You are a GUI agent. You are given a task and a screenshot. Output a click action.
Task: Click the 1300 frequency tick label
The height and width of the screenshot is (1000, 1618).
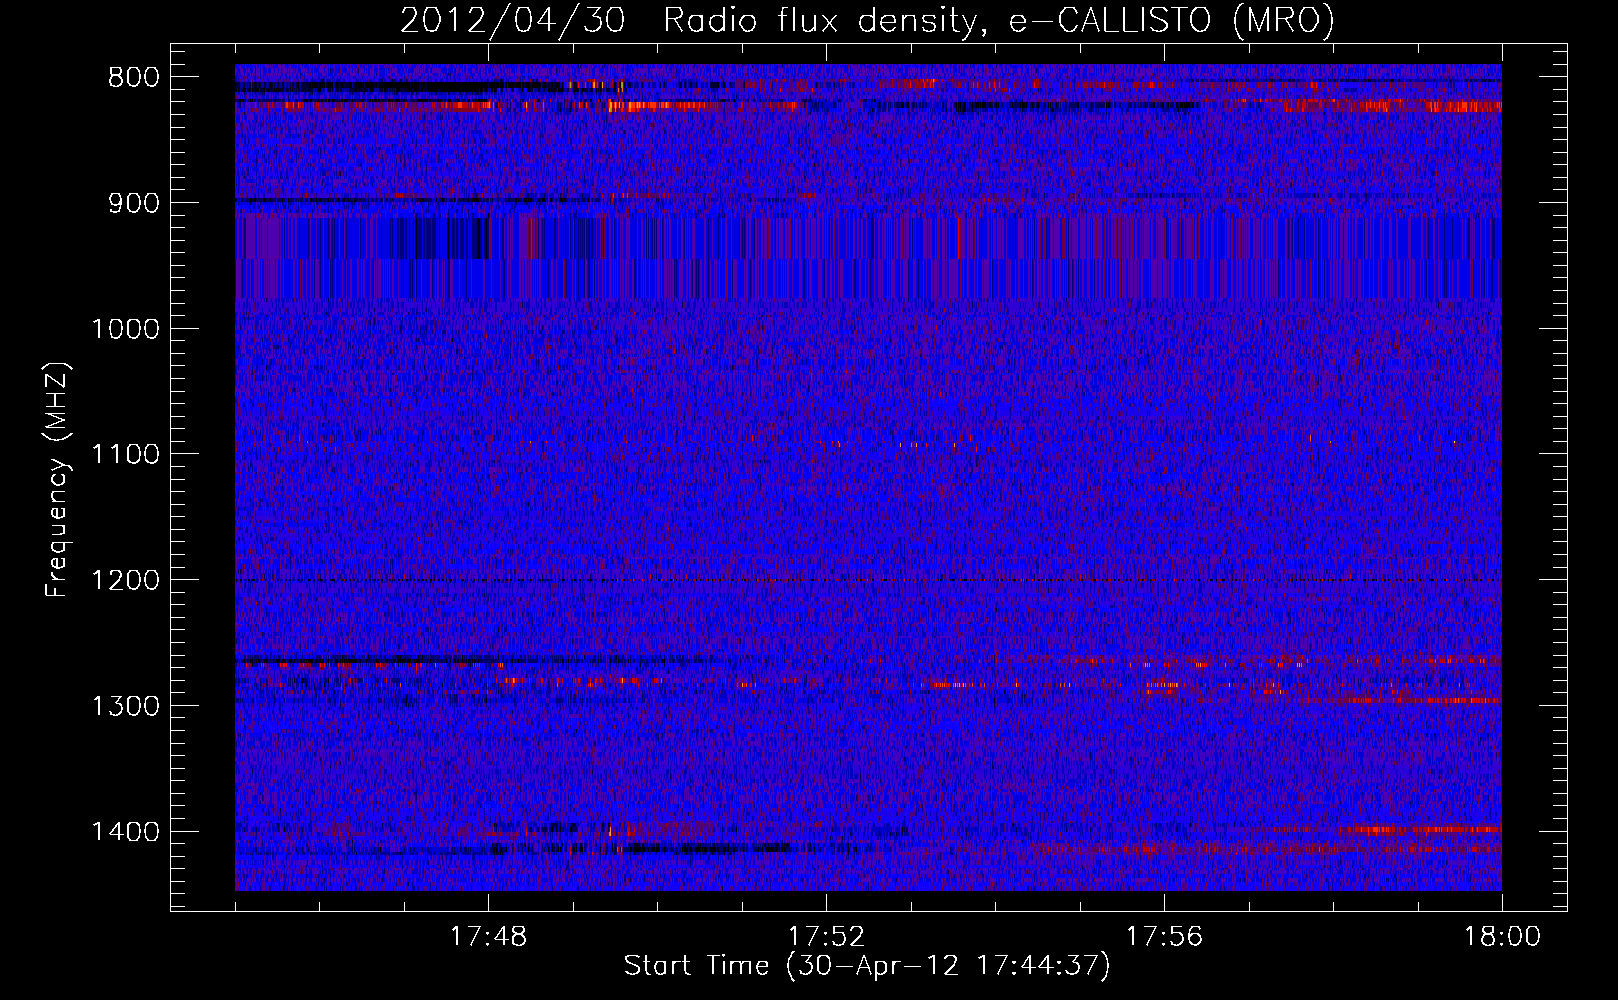[x=125, y=706]
